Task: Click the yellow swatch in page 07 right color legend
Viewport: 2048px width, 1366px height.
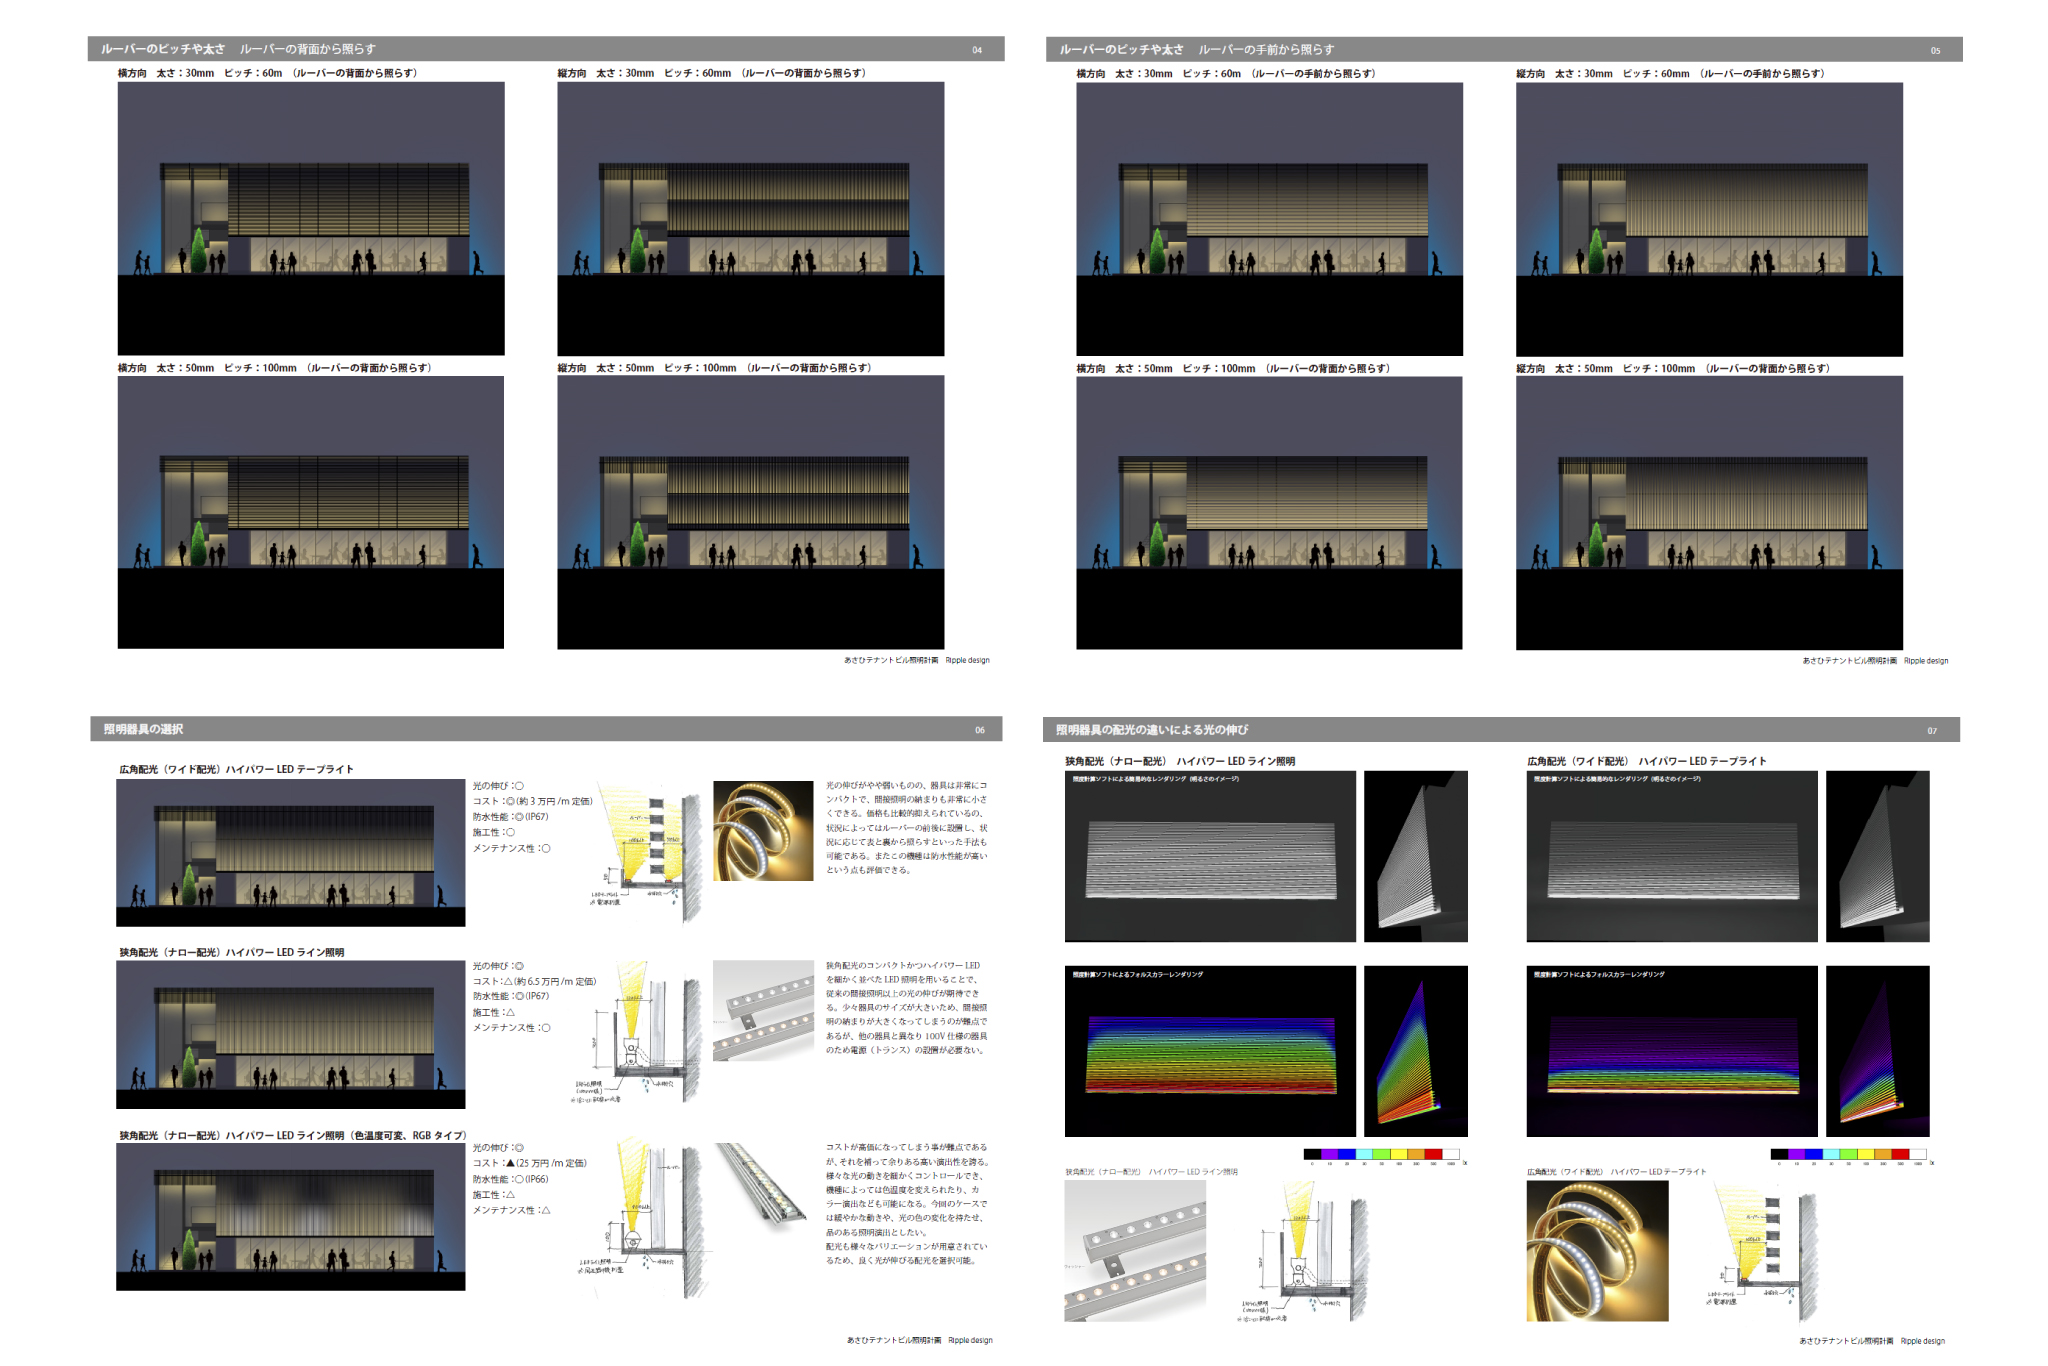Action: tap(1865, 1154)
